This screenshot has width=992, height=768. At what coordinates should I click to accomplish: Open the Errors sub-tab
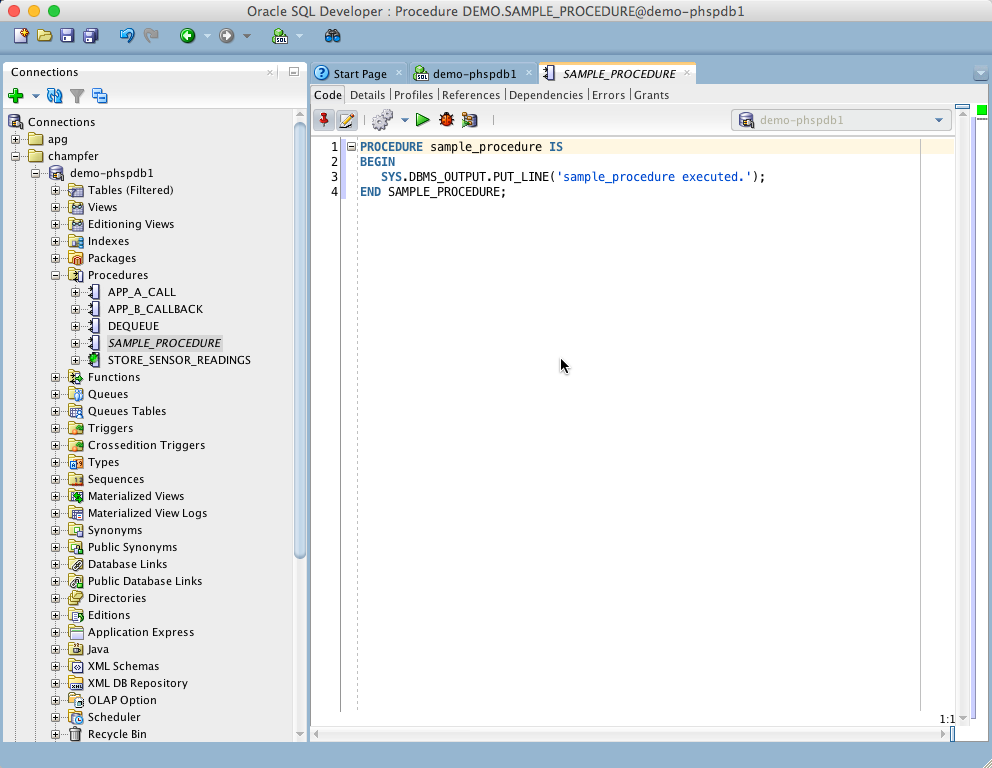click(x=609, y=95)
